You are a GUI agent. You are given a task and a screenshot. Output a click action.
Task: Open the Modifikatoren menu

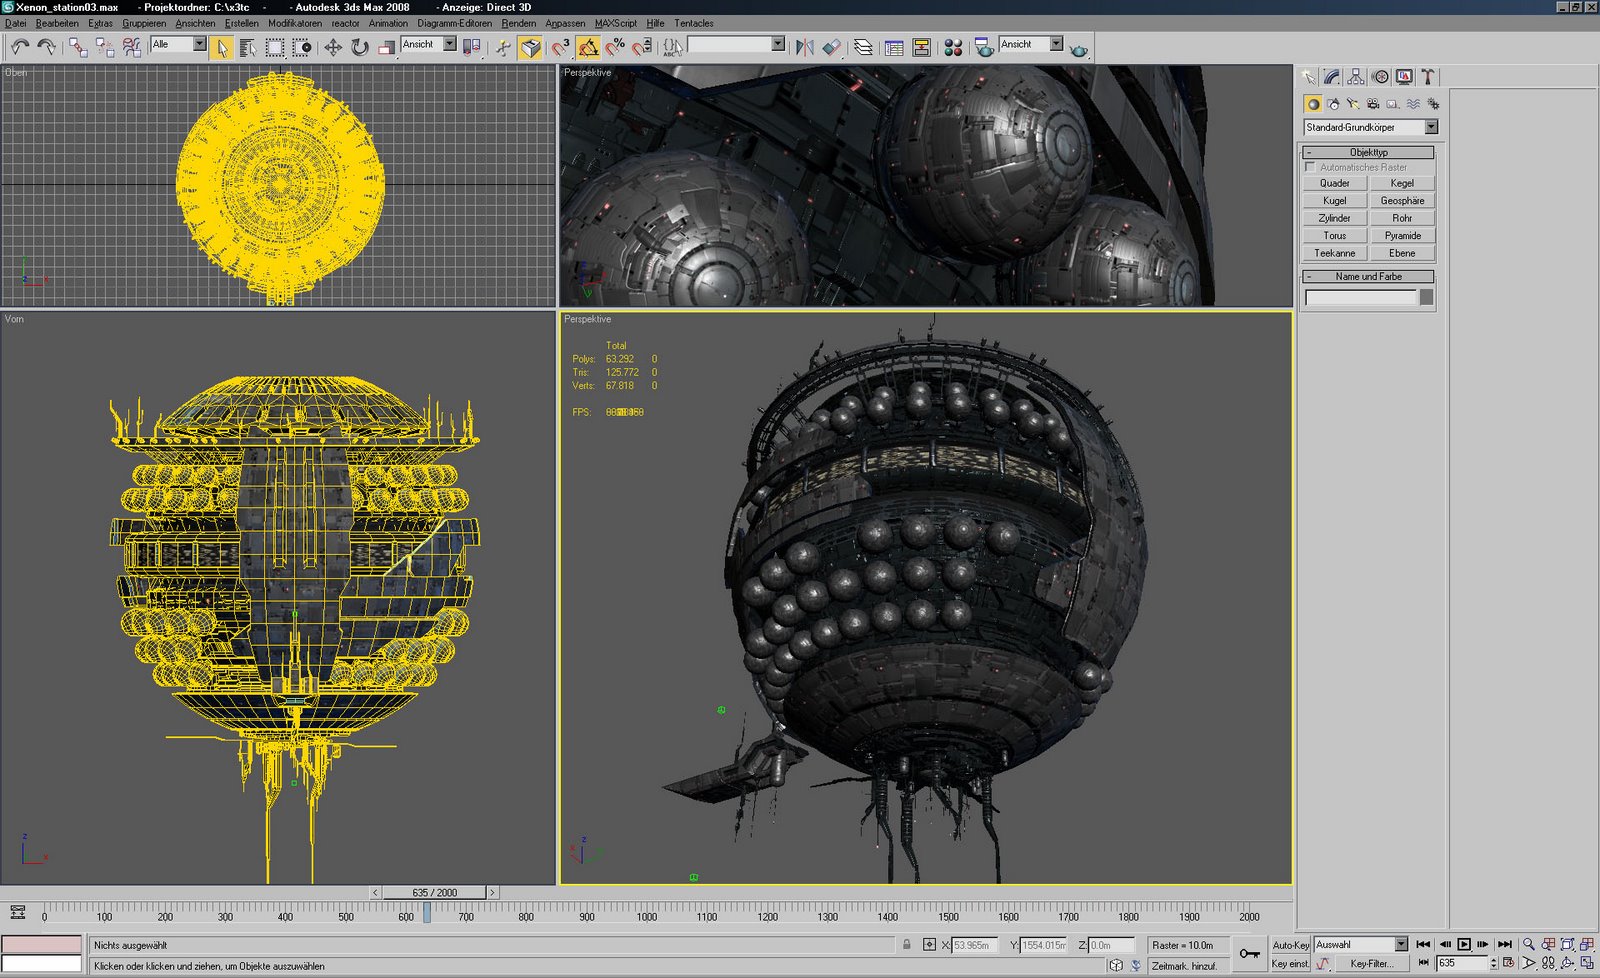294,23
